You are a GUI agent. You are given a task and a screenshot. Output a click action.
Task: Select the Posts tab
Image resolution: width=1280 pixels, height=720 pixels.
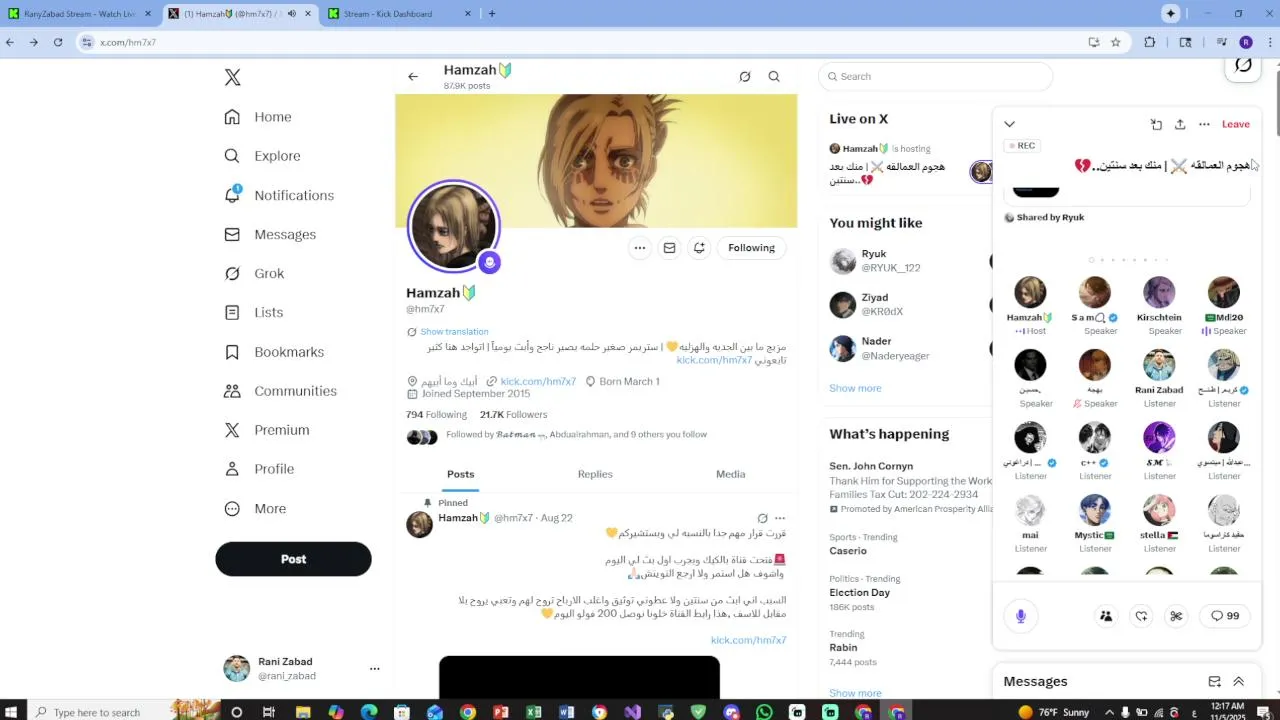[461, 474]
